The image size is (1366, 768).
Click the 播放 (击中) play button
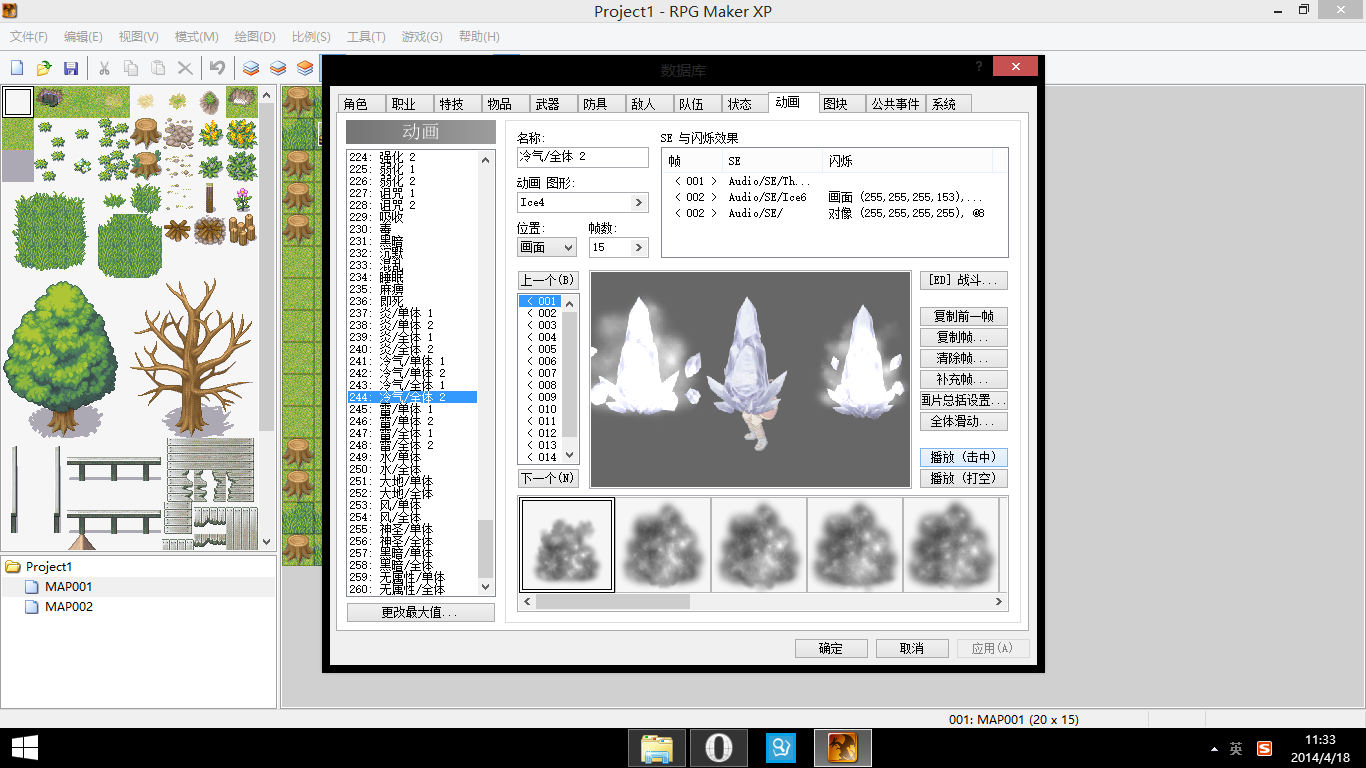tap(963, 457)
